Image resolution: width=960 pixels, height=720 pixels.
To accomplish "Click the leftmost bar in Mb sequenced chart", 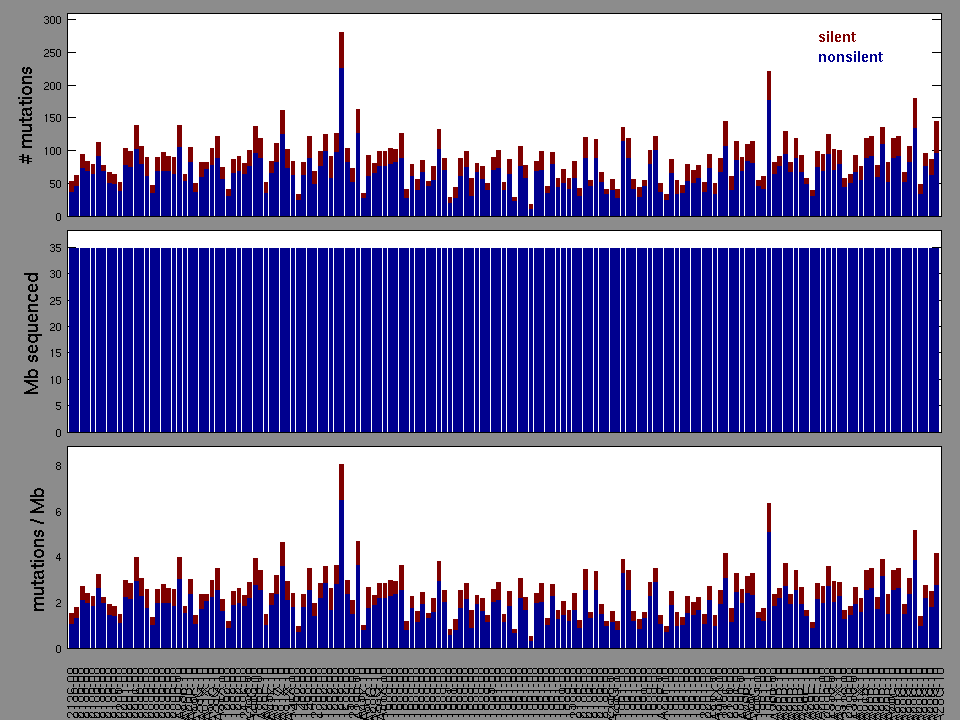I will (x=71, y=340).
